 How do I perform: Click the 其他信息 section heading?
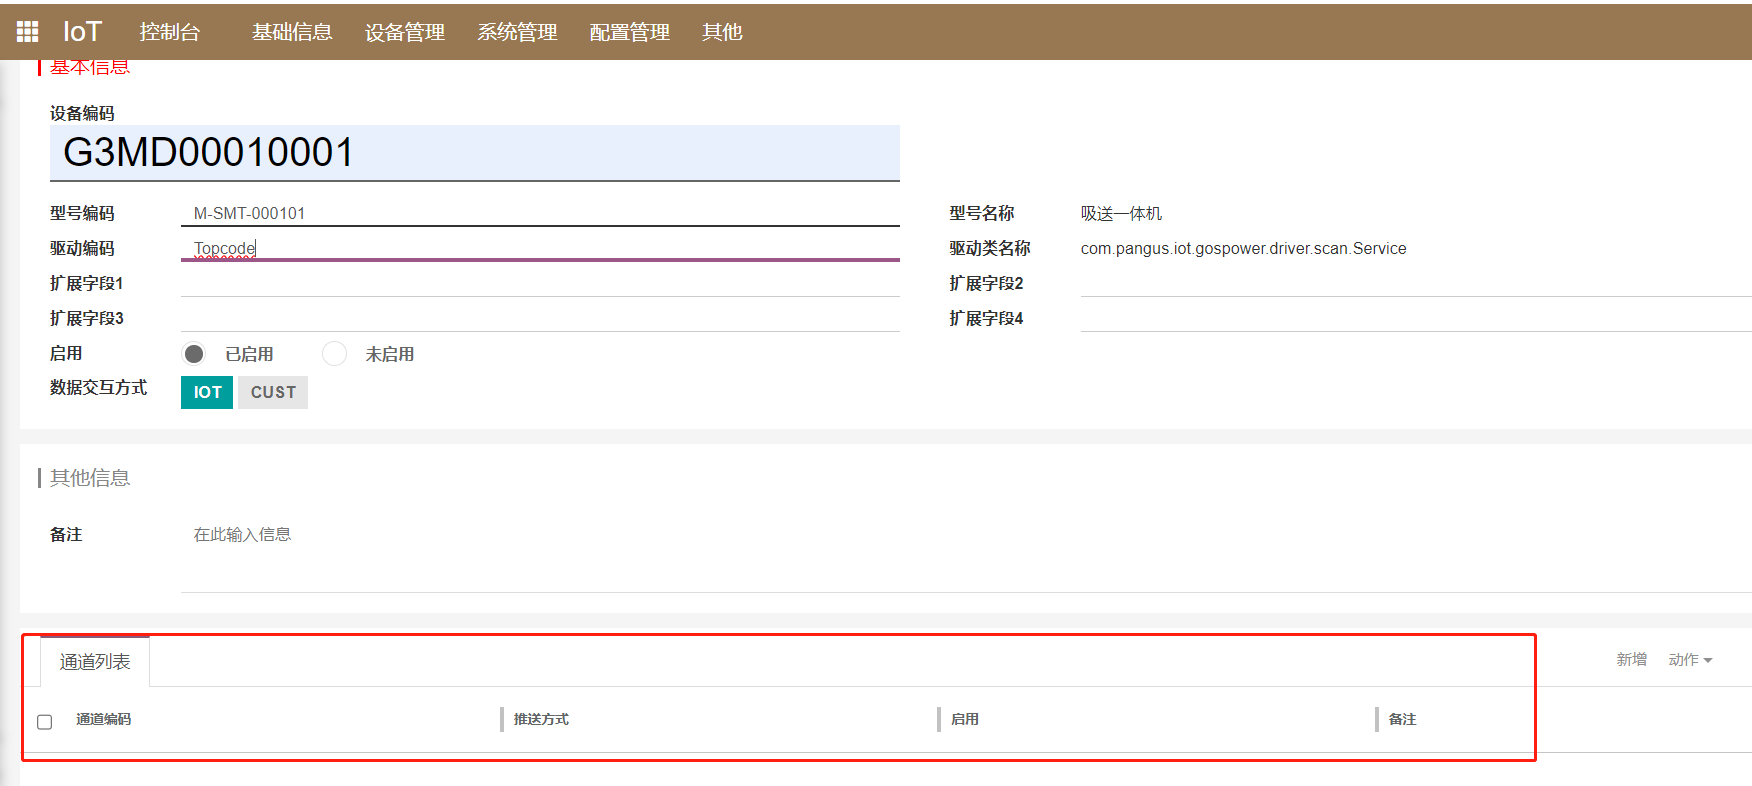coord(90,478)
